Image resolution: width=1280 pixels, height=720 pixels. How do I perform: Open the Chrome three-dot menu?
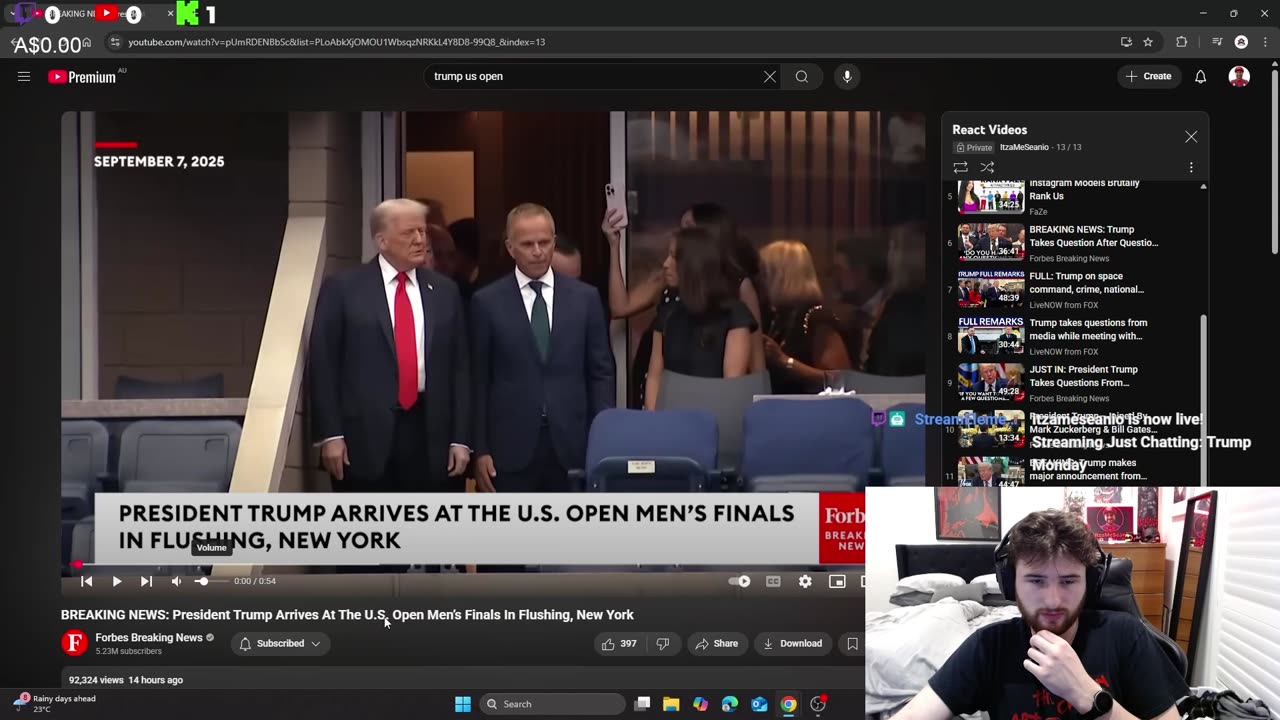[x=1264, y=42]
